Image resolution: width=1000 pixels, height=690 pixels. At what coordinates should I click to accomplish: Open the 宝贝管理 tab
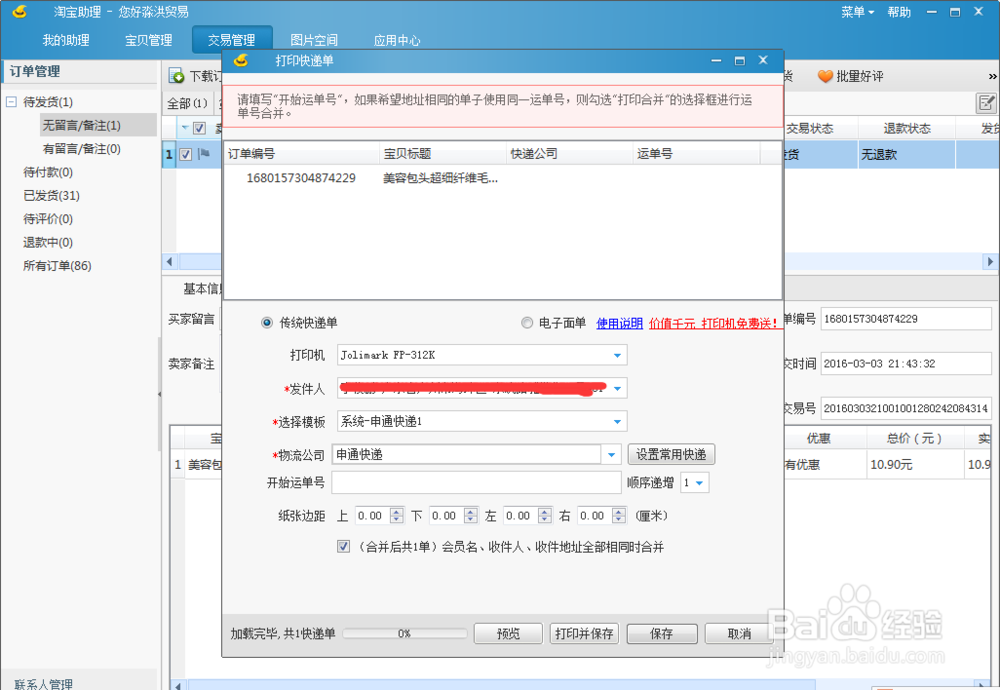point(149,40)
